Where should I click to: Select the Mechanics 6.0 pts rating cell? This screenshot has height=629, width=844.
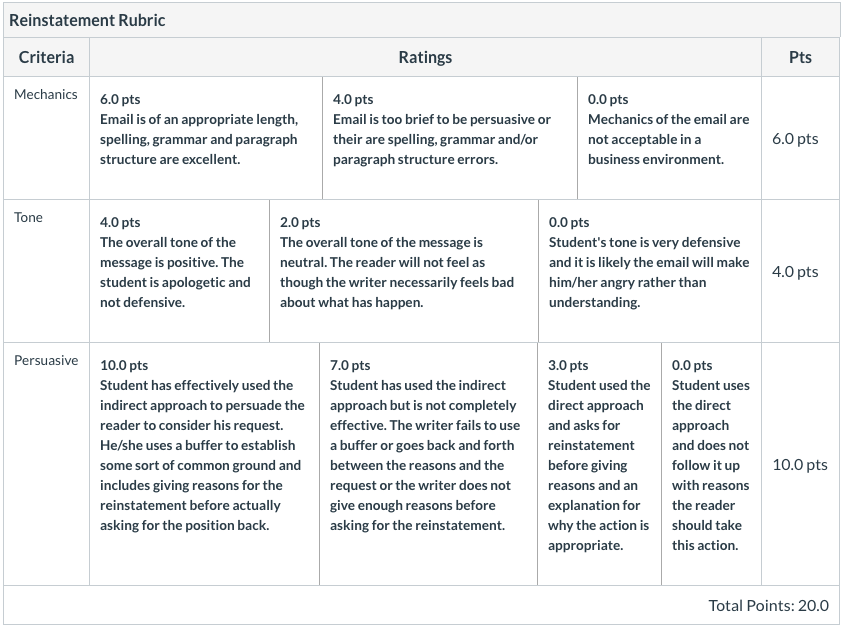tap(206, 138)
